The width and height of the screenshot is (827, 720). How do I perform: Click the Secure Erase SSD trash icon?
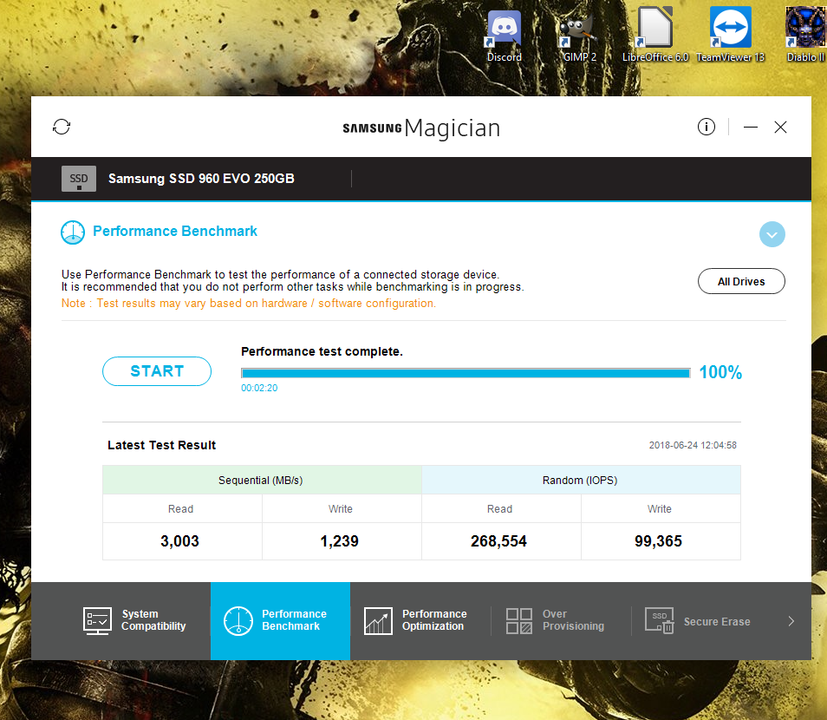[659, 621]
